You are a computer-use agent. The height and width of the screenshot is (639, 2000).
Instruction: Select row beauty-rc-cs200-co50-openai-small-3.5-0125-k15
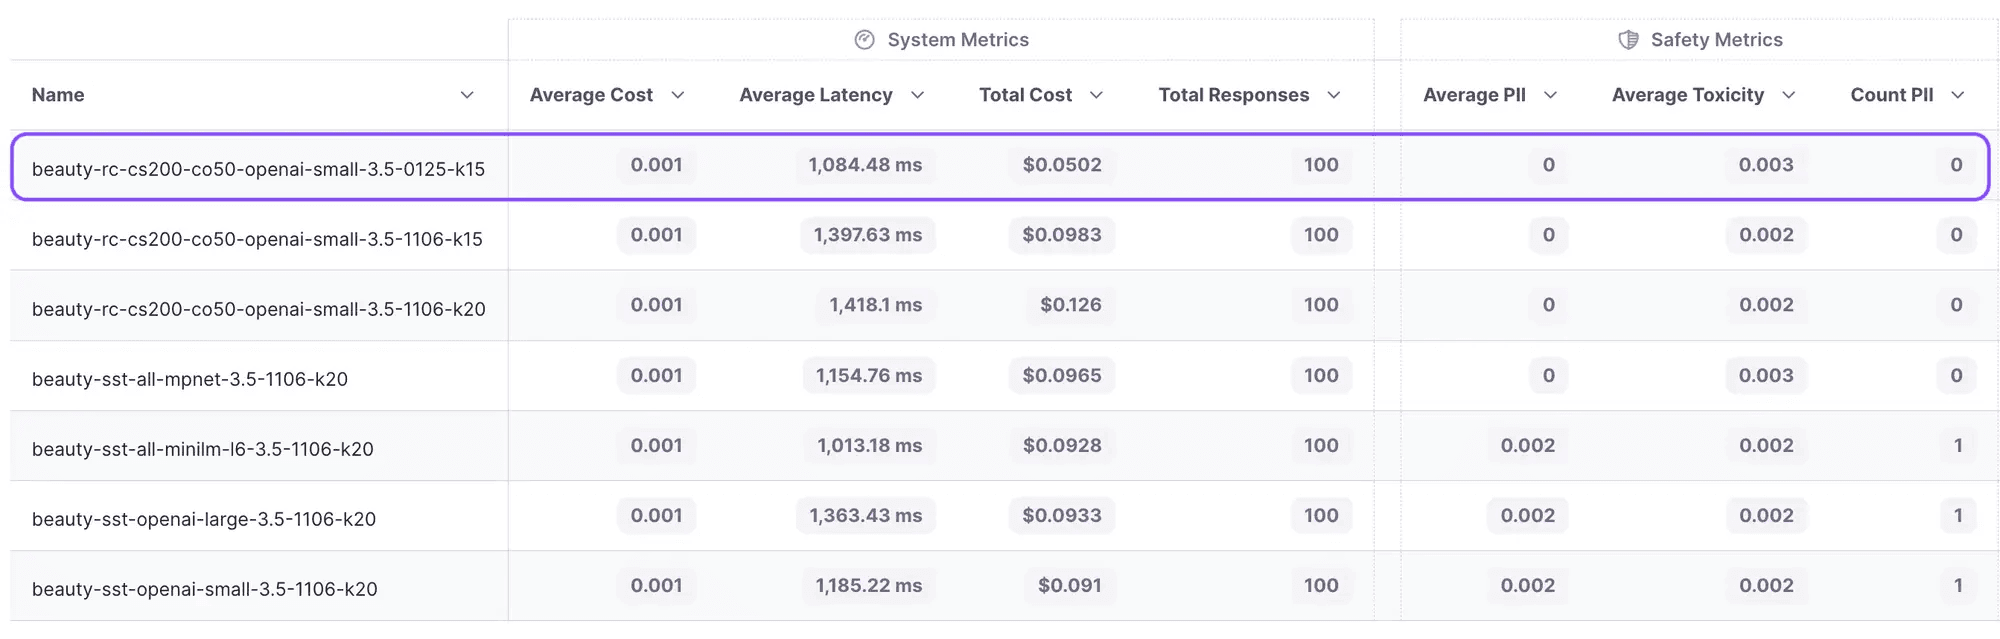tap(1000, 166)
